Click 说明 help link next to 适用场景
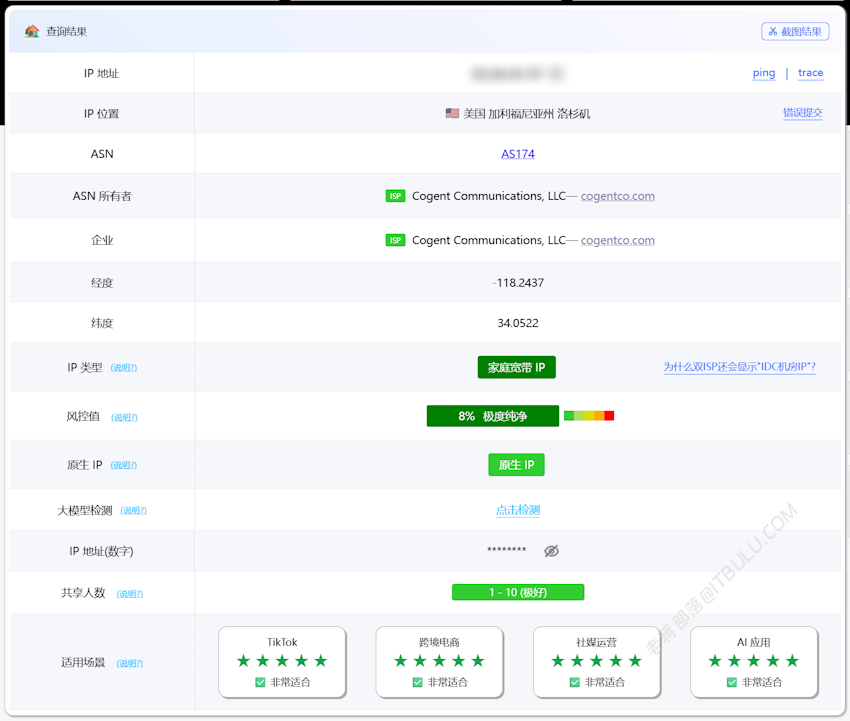This screenshot has width=850, height=721. coord(130,663)
